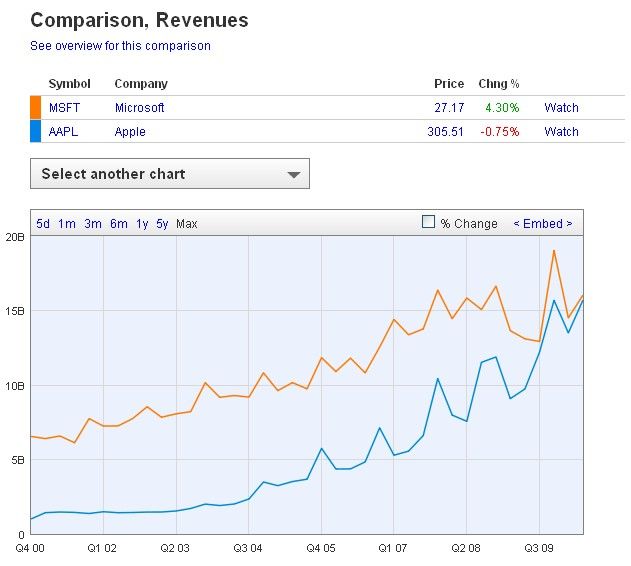This screenshot has width=631, height=566.
Task: Open 'See overview for this comparison' link
Action: (120, 46)
